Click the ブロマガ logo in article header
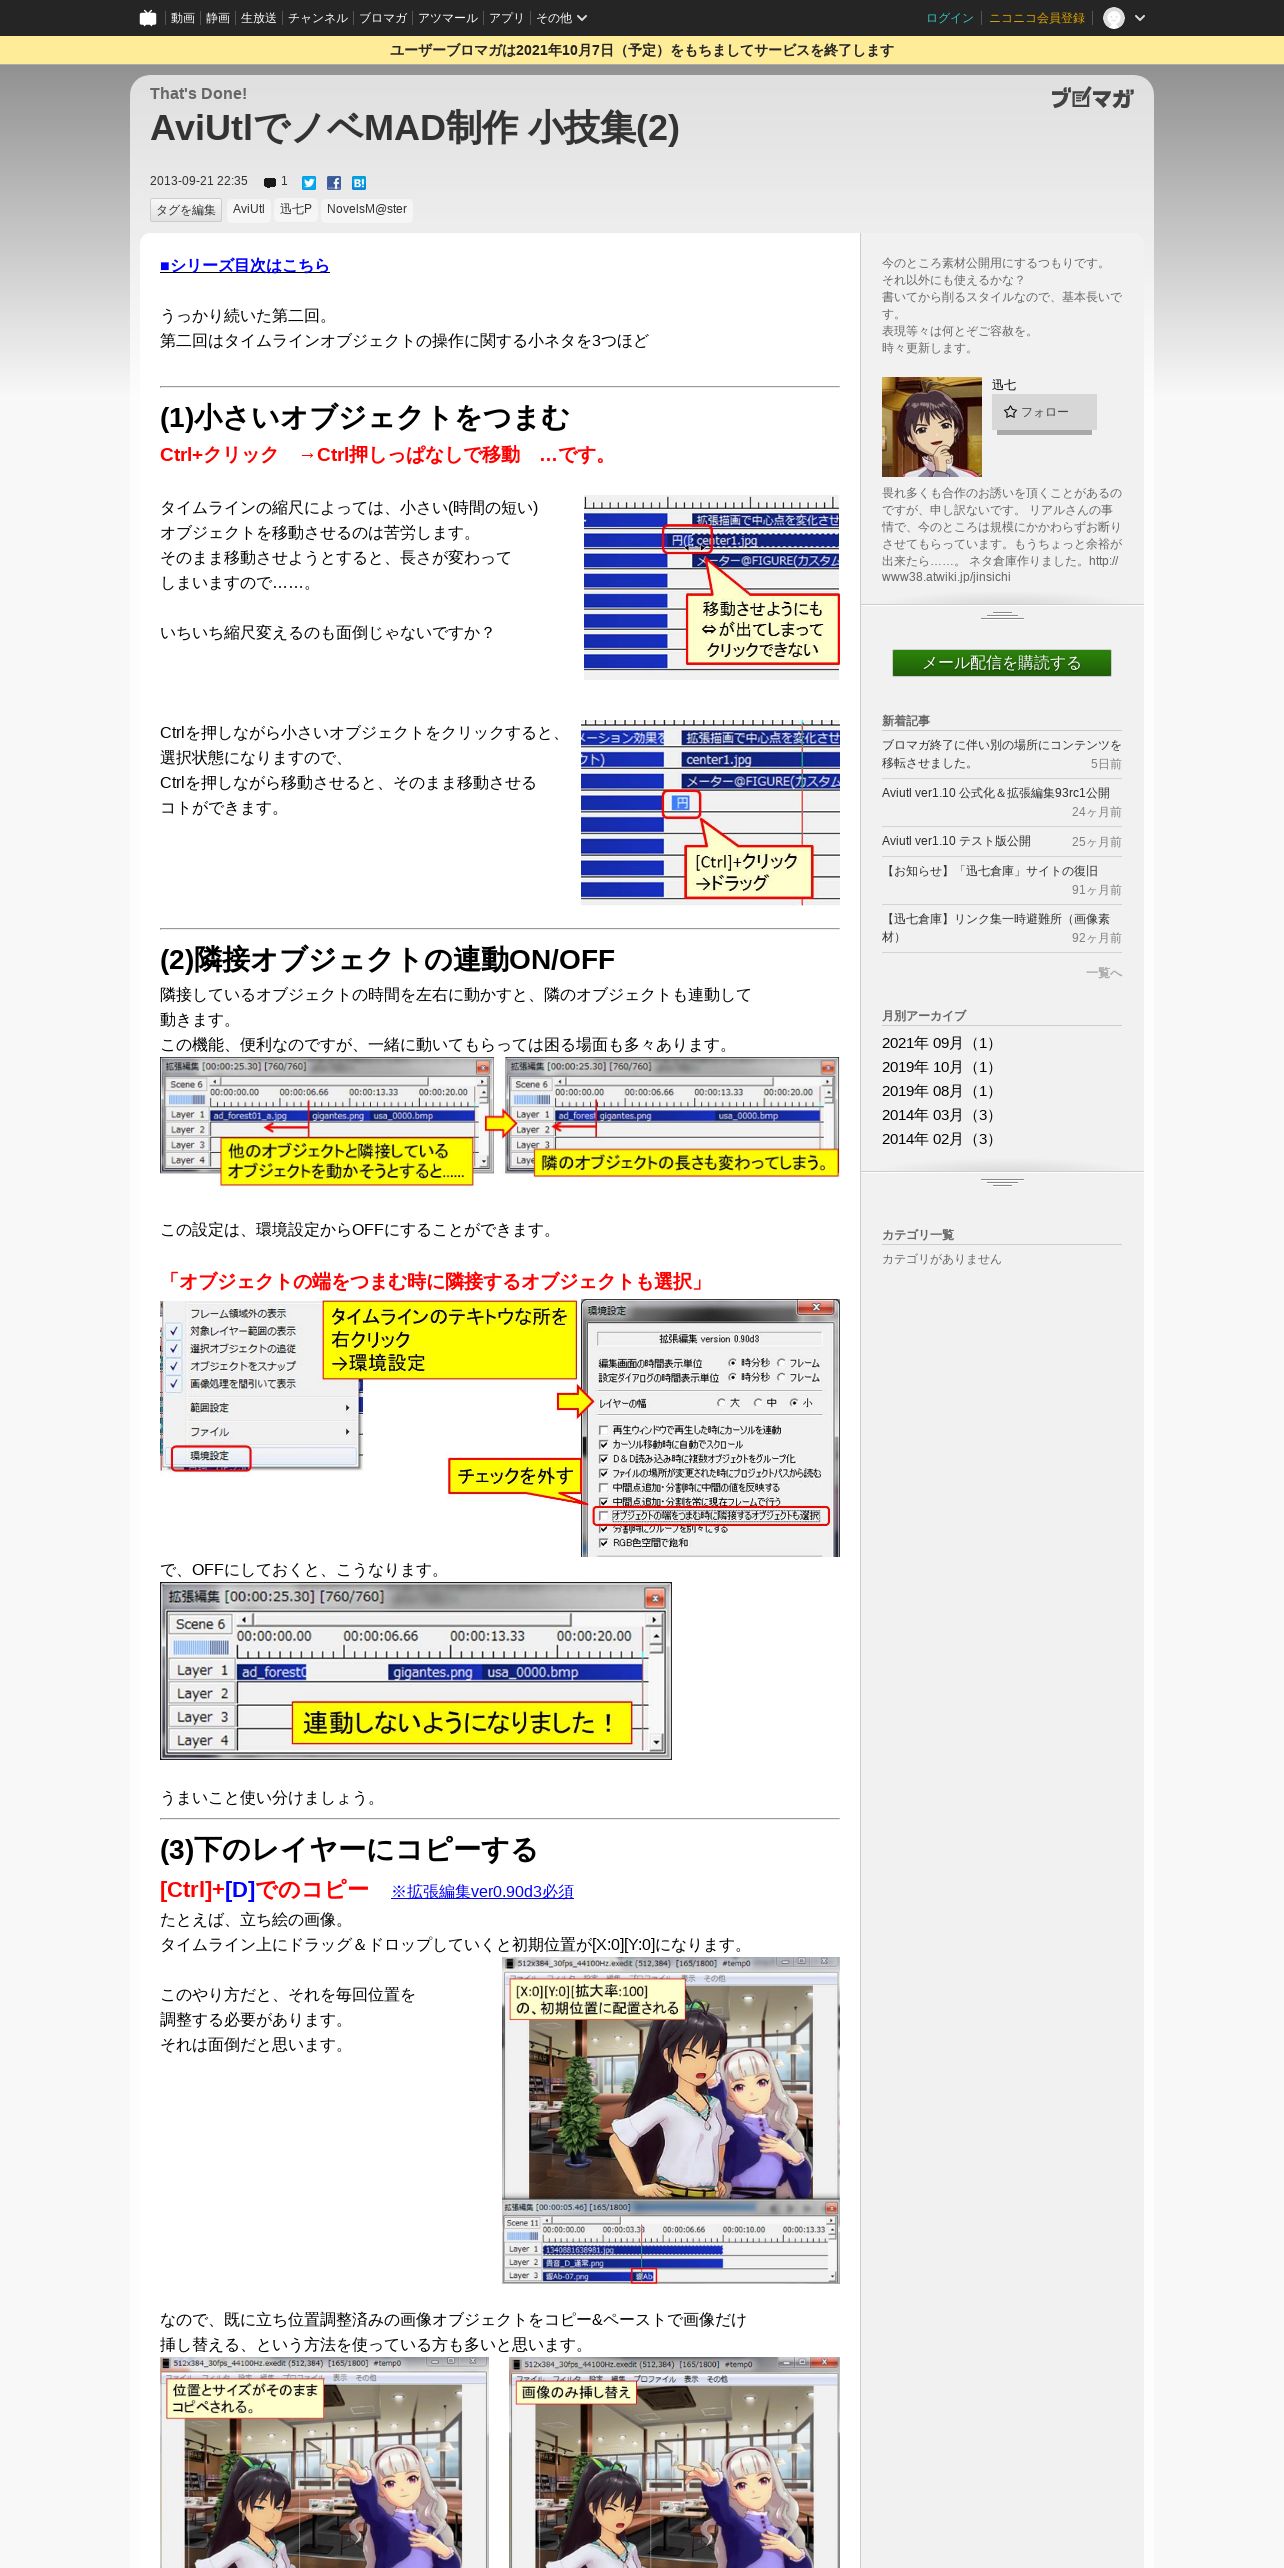The height and width of the screenshot is (2568, 1284). [1091, 98]
